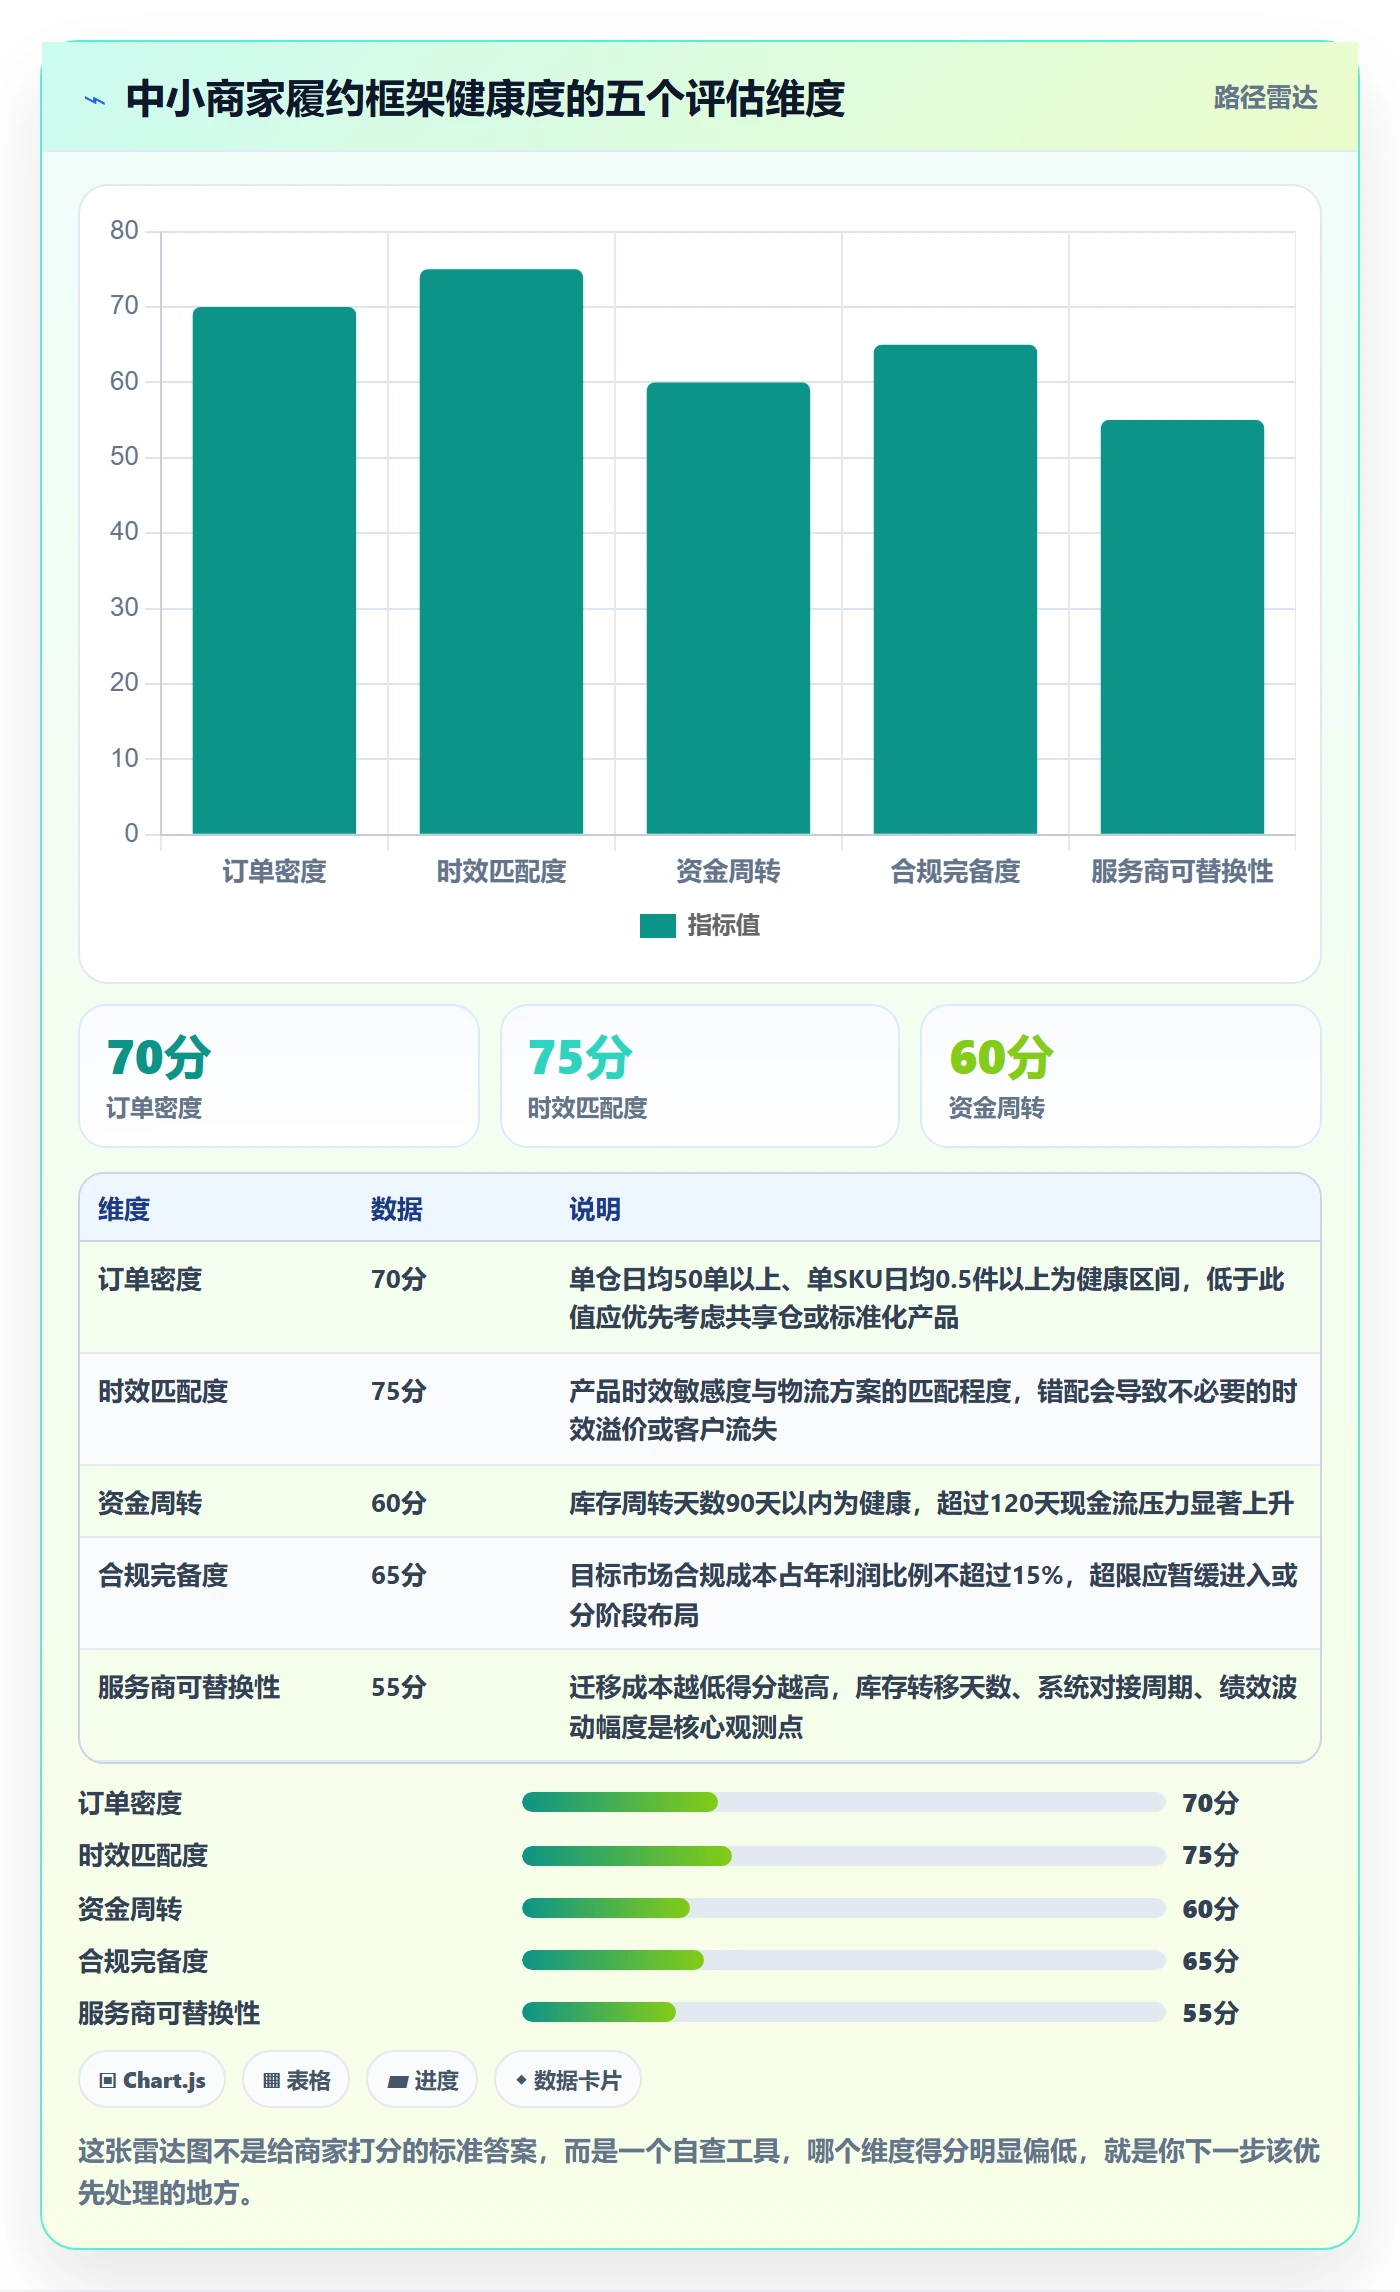
Task: Click the 合规完备度 progress bar
Action: point(844,1960)
